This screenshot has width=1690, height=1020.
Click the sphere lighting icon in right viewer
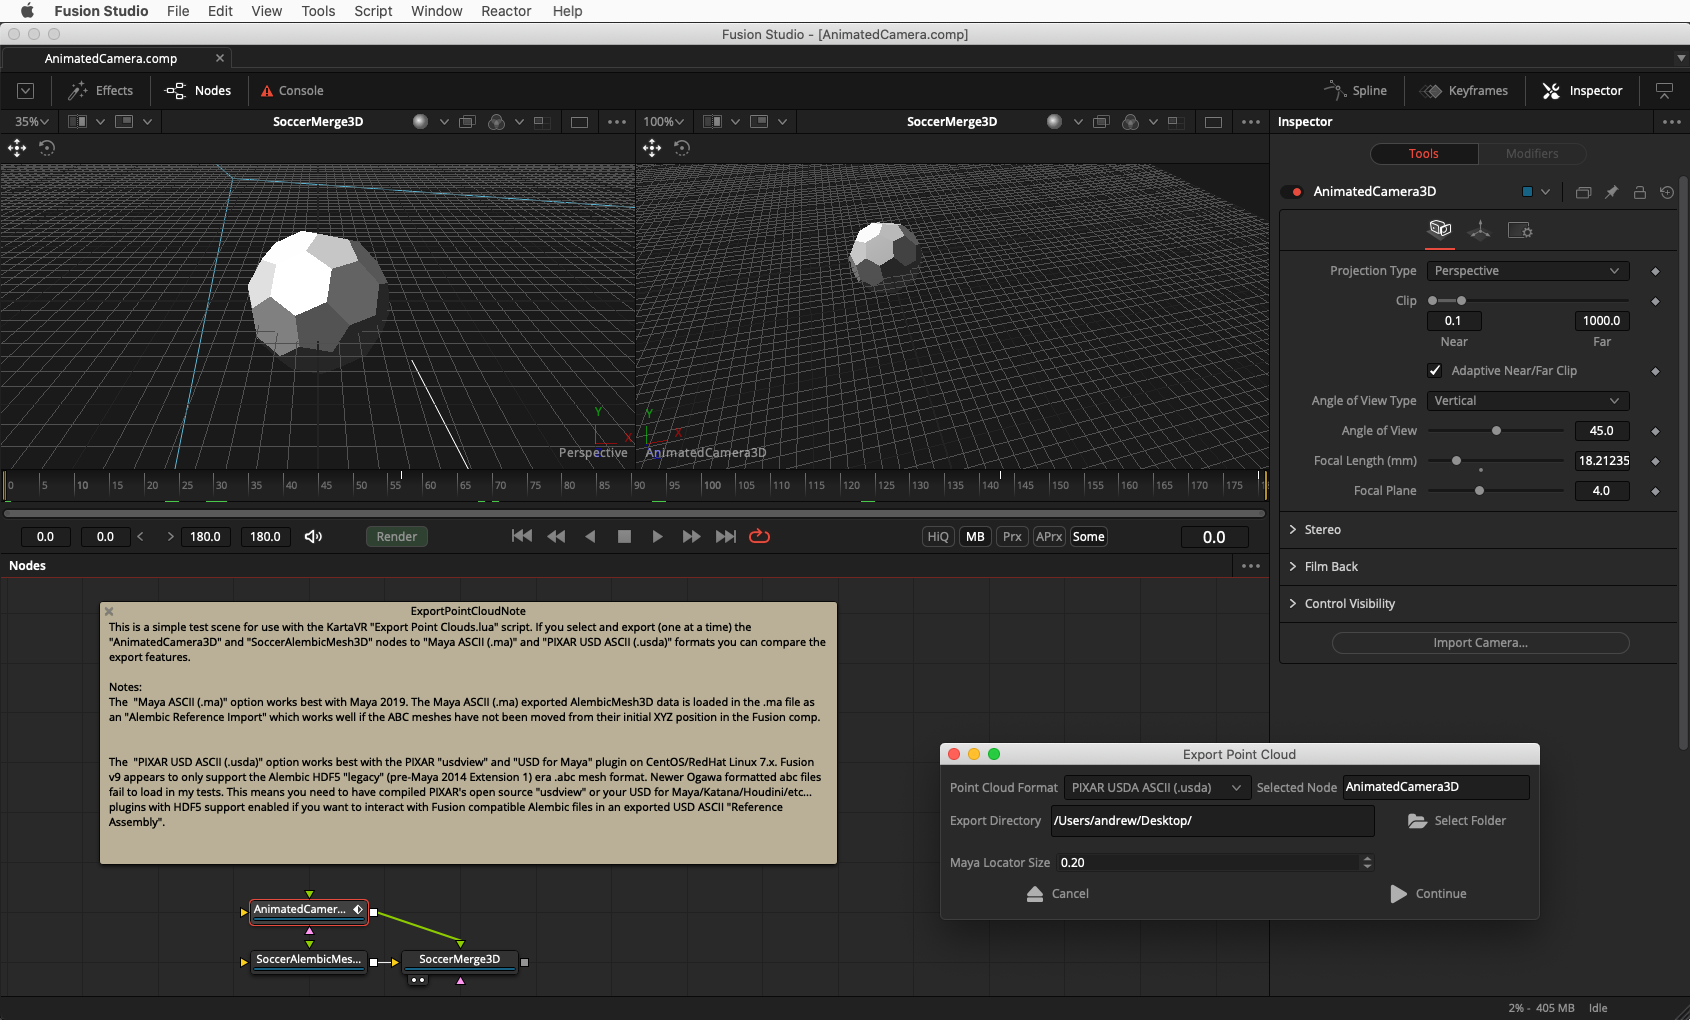(x=1054, y=121)
